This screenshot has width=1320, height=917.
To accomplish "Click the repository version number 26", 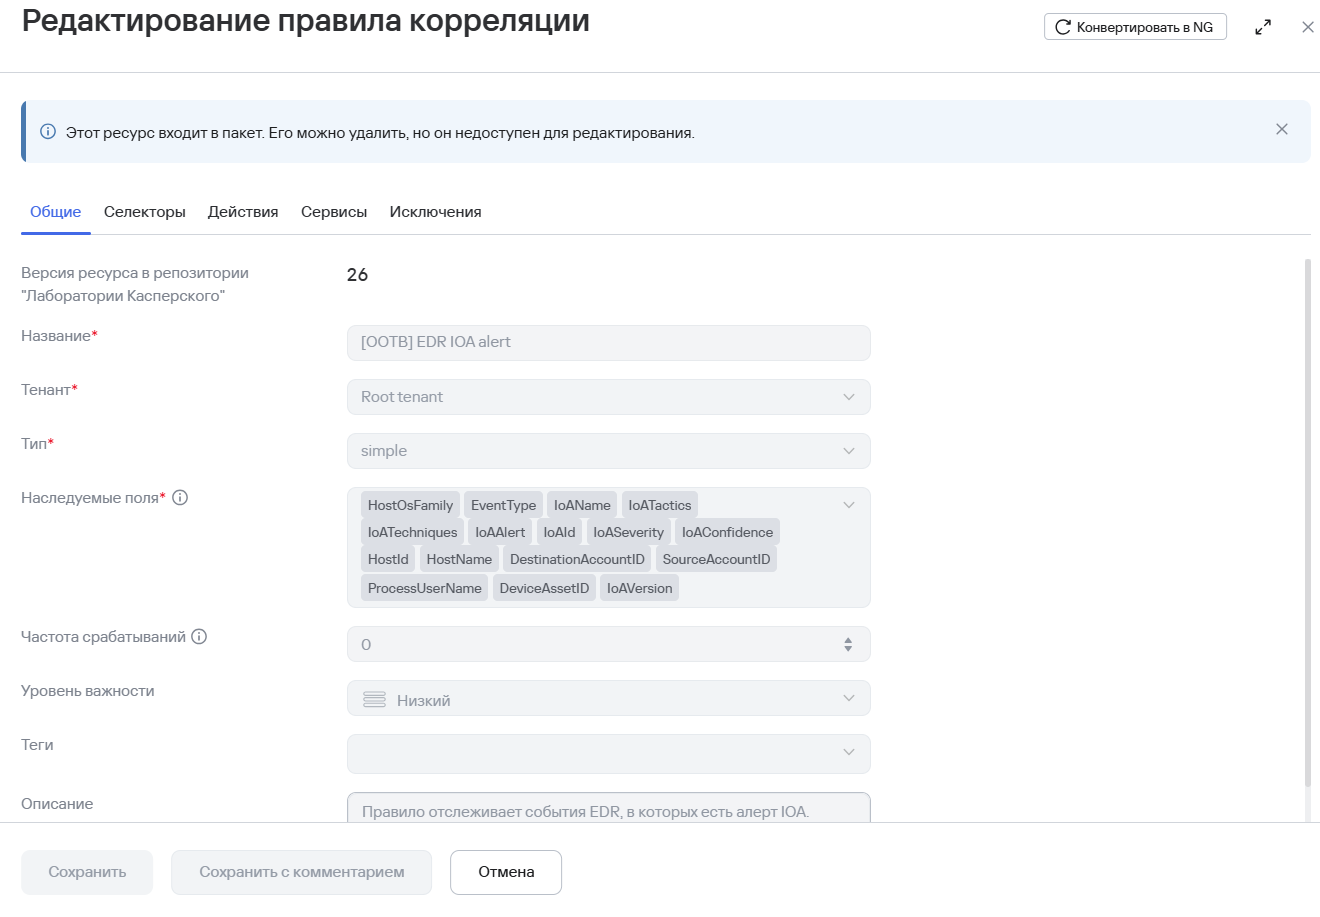I will click(x=357, y=275).
